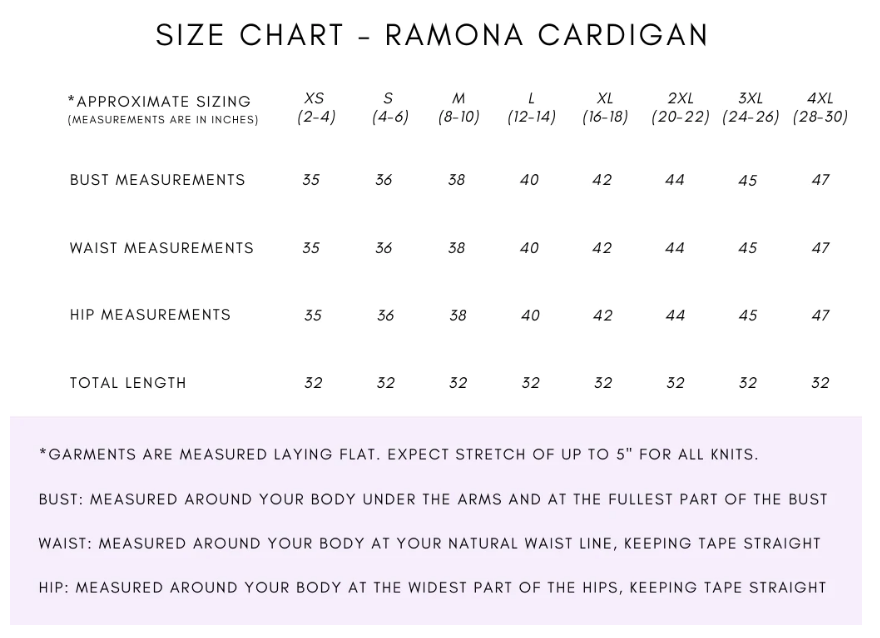880x638 pixels.
Task: Select the total length value for 2XL
Action: [675, 383]
